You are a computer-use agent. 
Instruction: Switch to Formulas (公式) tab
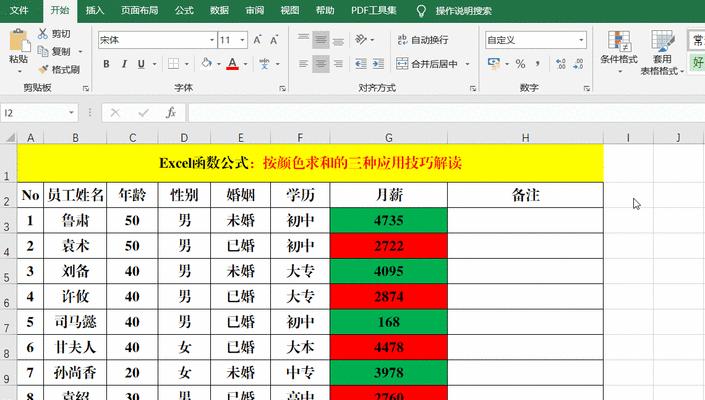point(184,10)
